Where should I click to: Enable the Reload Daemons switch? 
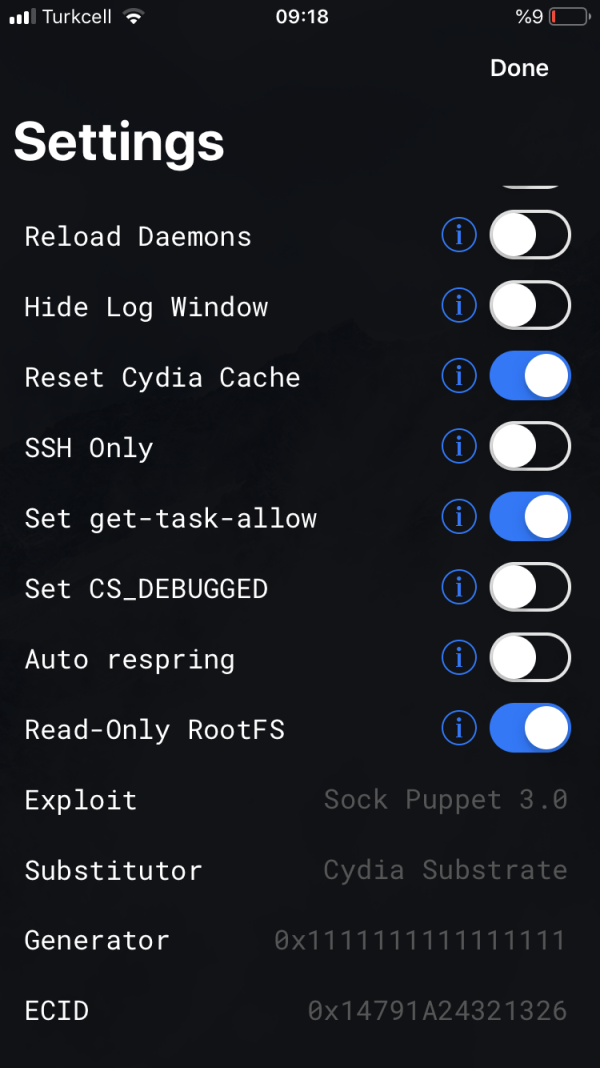tap(530, 236)
